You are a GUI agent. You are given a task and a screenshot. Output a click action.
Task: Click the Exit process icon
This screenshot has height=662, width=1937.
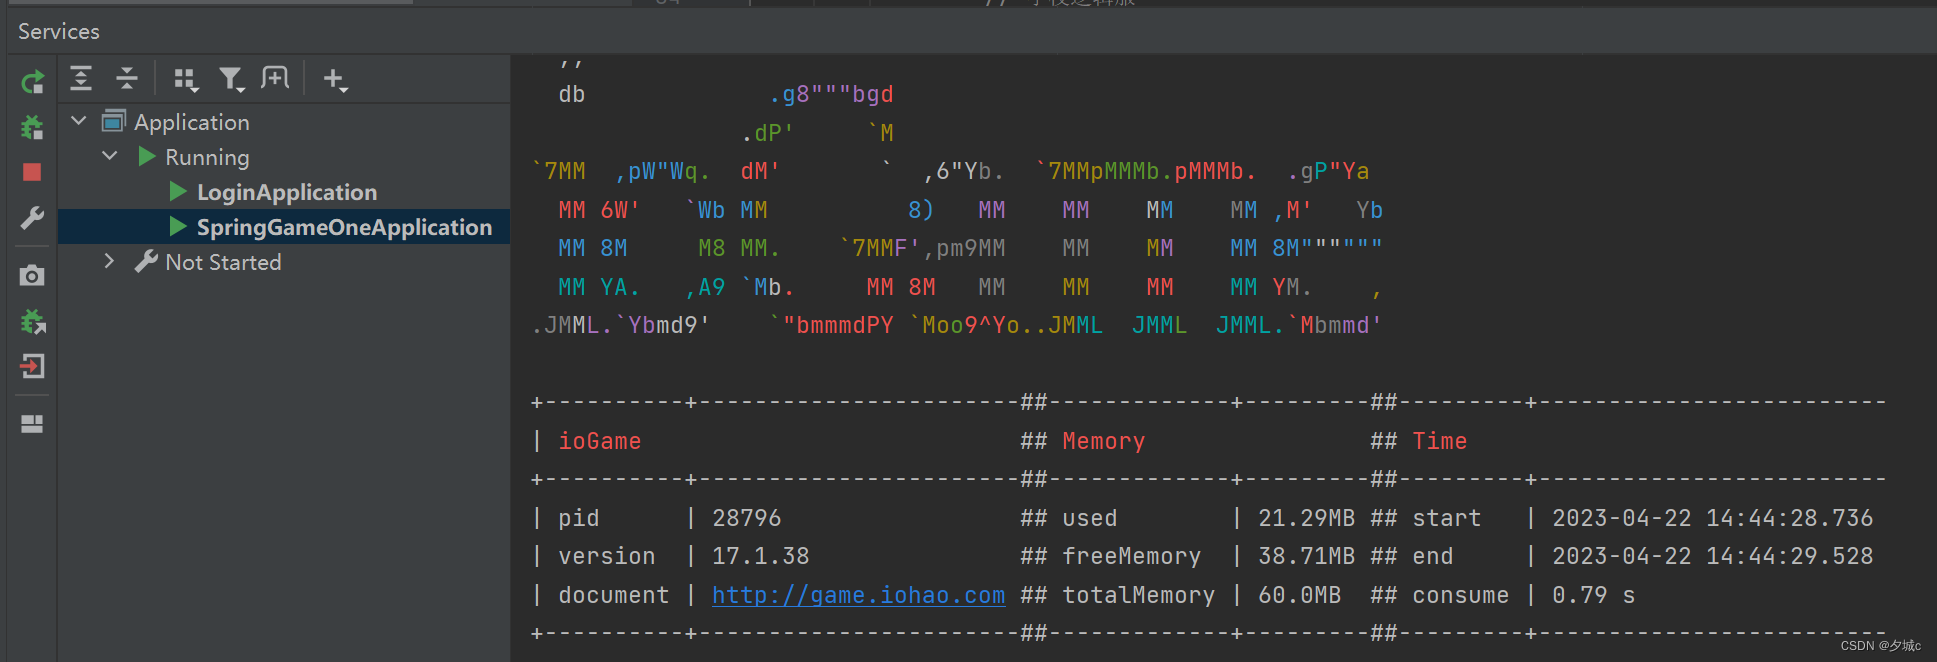click(32, 367)
